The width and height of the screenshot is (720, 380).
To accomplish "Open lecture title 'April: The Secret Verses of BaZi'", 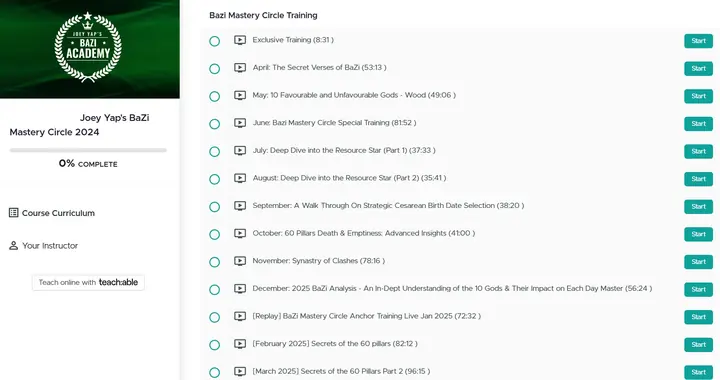I will click(319, 67).
